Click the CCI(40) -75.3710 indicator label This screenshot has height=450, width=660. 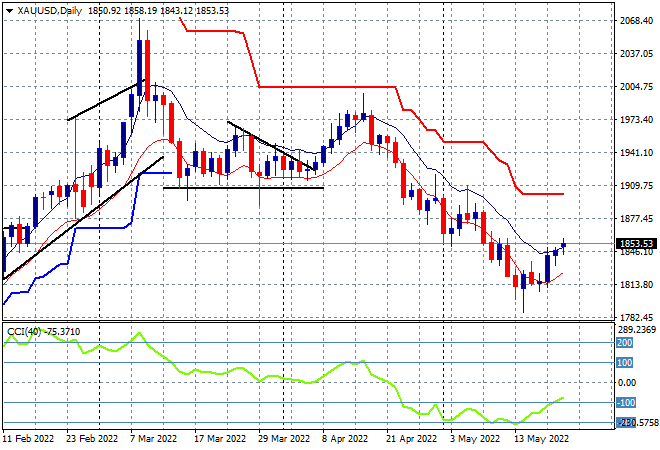tap(43, 332)
